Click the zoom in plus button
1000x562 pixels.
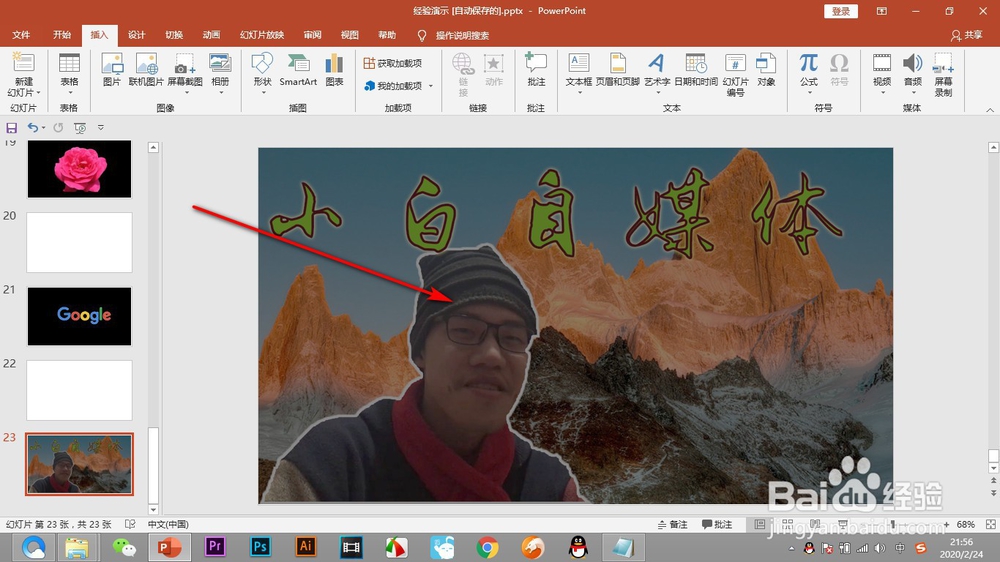(946, 524)
